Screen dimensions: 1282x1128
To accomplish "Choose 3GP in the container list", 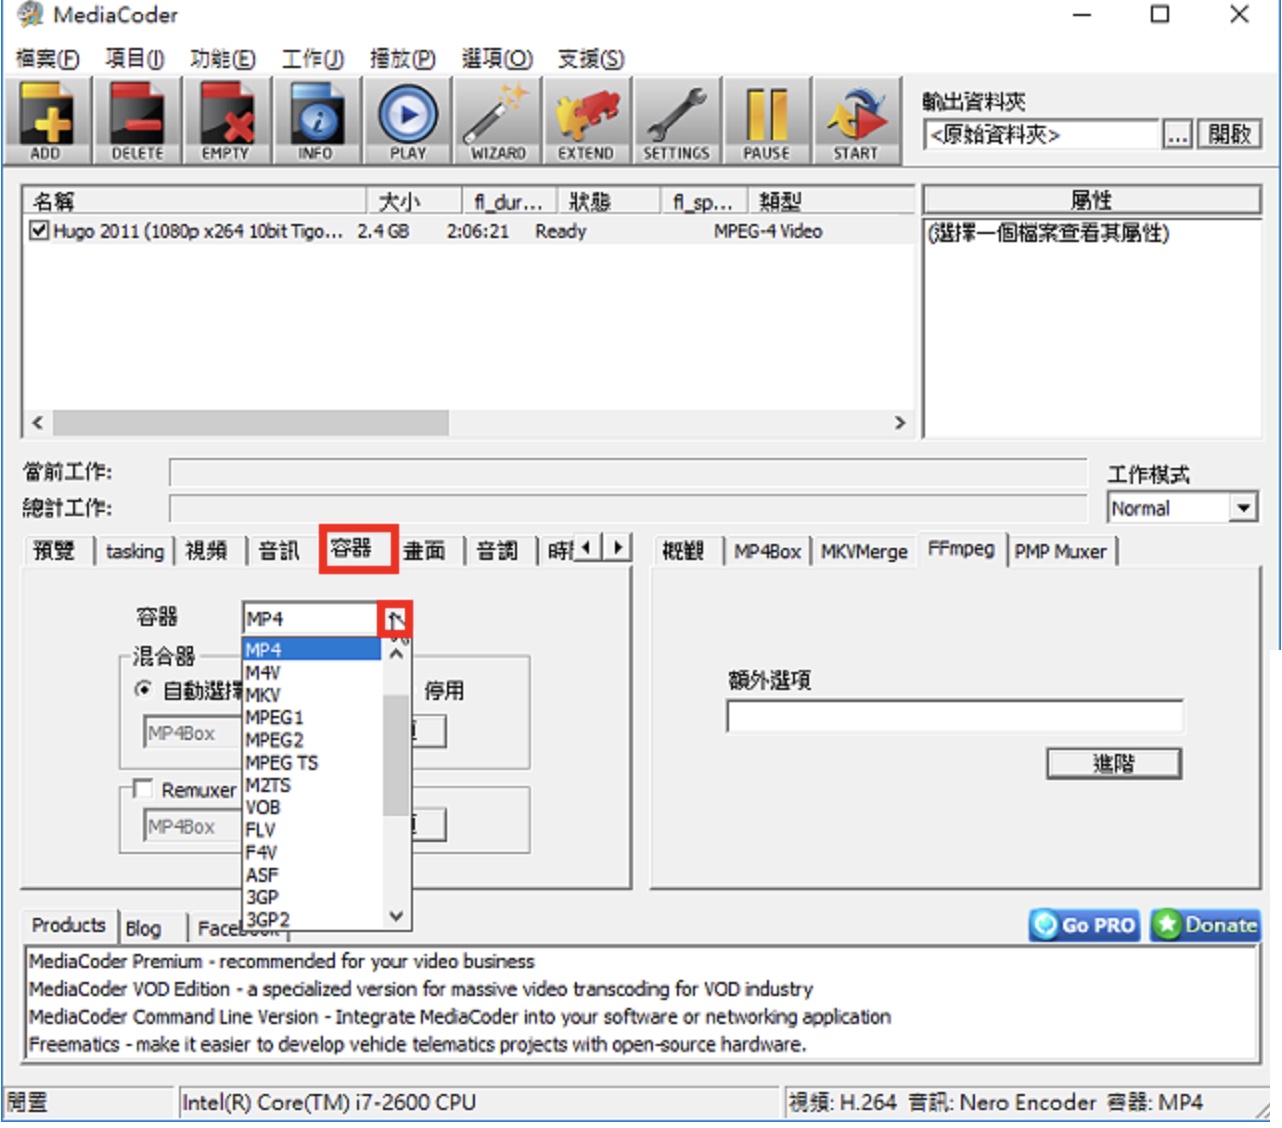I will click(x=312, y=897).
